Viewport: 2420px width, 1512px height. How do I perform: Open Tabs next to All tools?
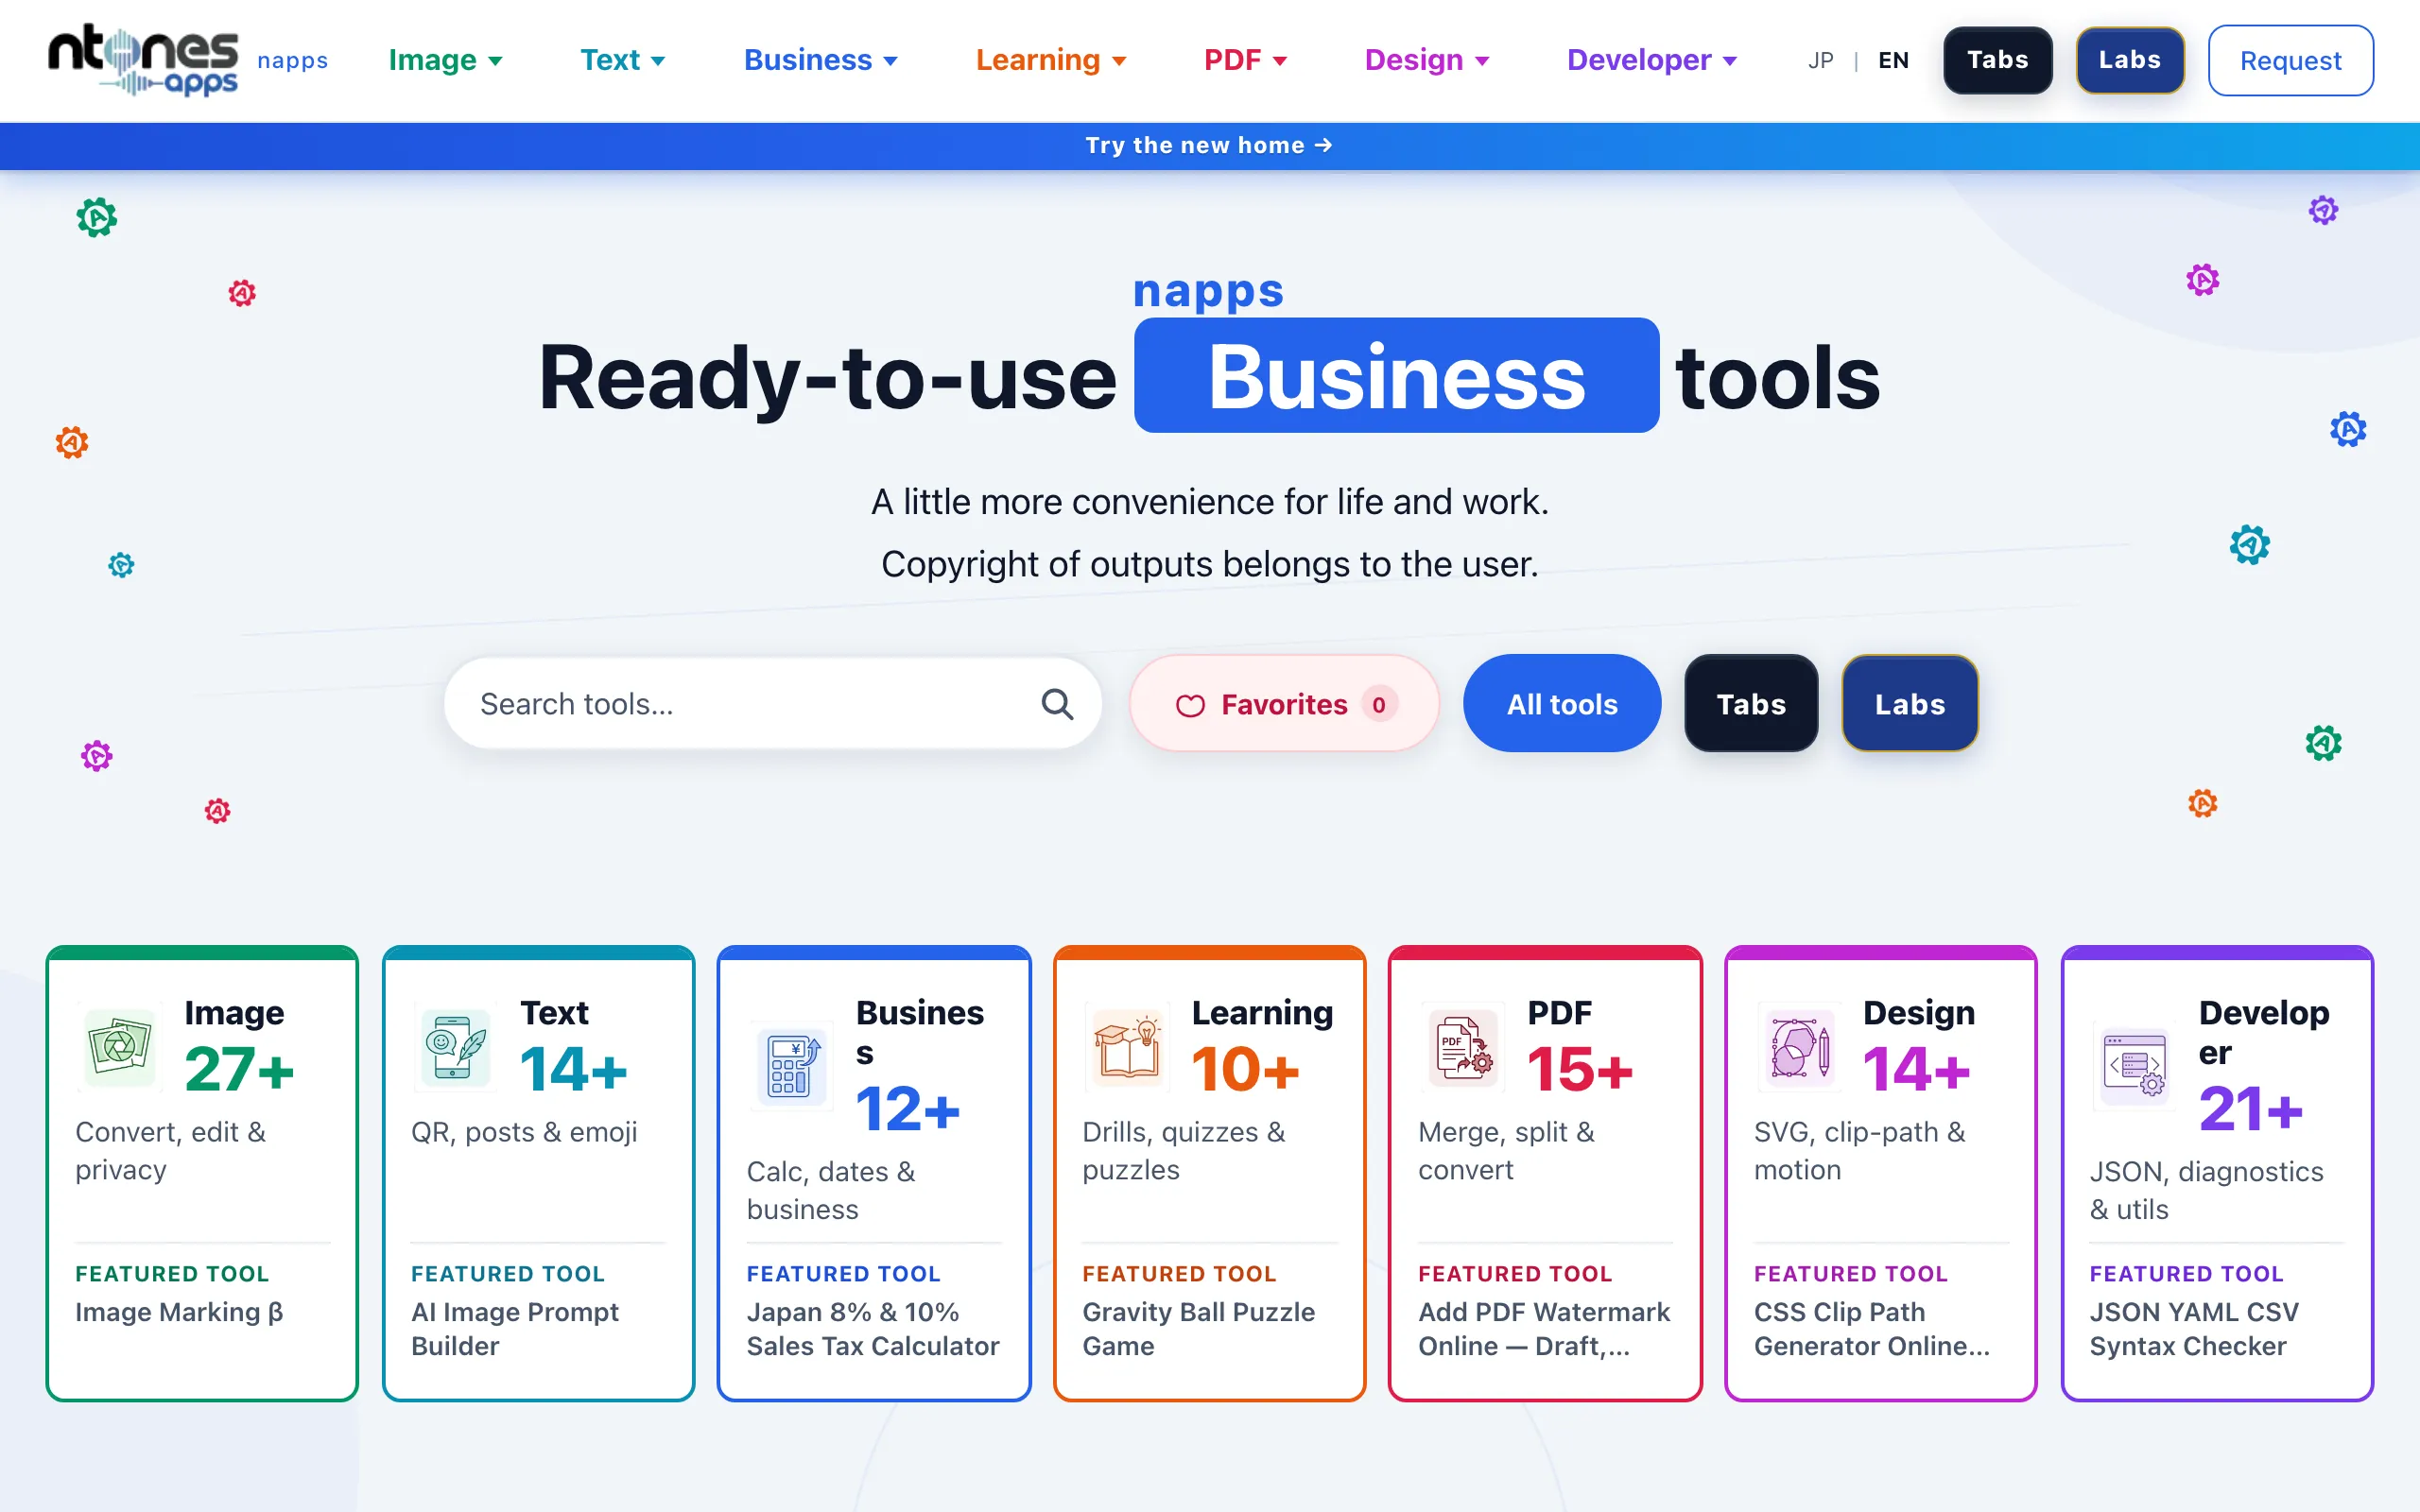(x=1751, y=704)
